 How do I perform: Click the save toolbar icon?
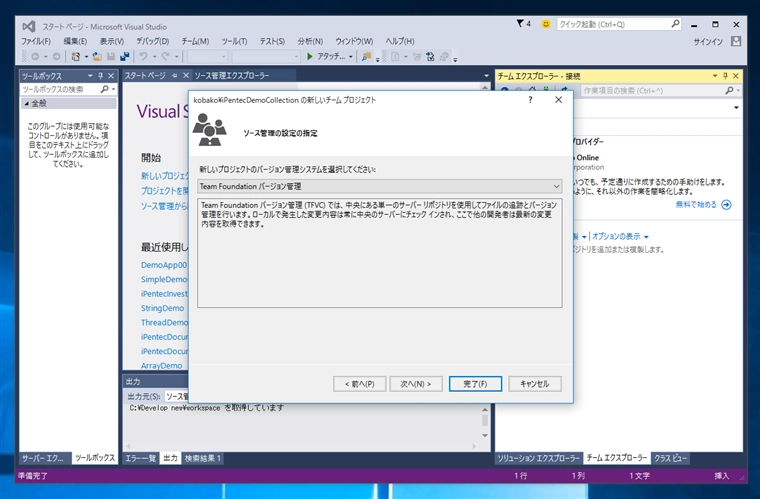coord(111,57)
